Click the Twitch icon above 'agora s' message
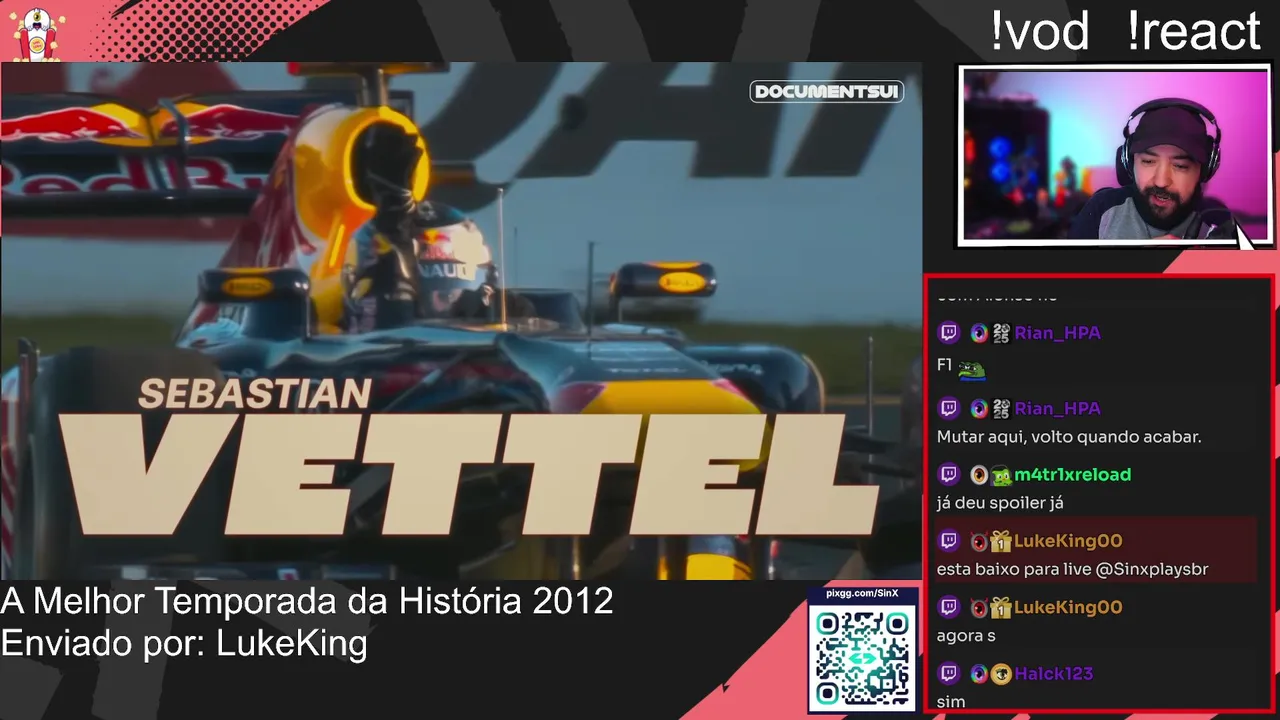 (x=949, y=607)
